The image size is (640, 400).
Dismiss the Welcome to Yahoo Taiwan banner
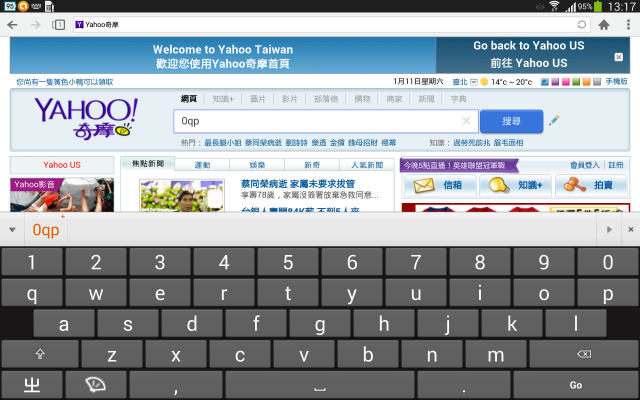tap(619, 57)
